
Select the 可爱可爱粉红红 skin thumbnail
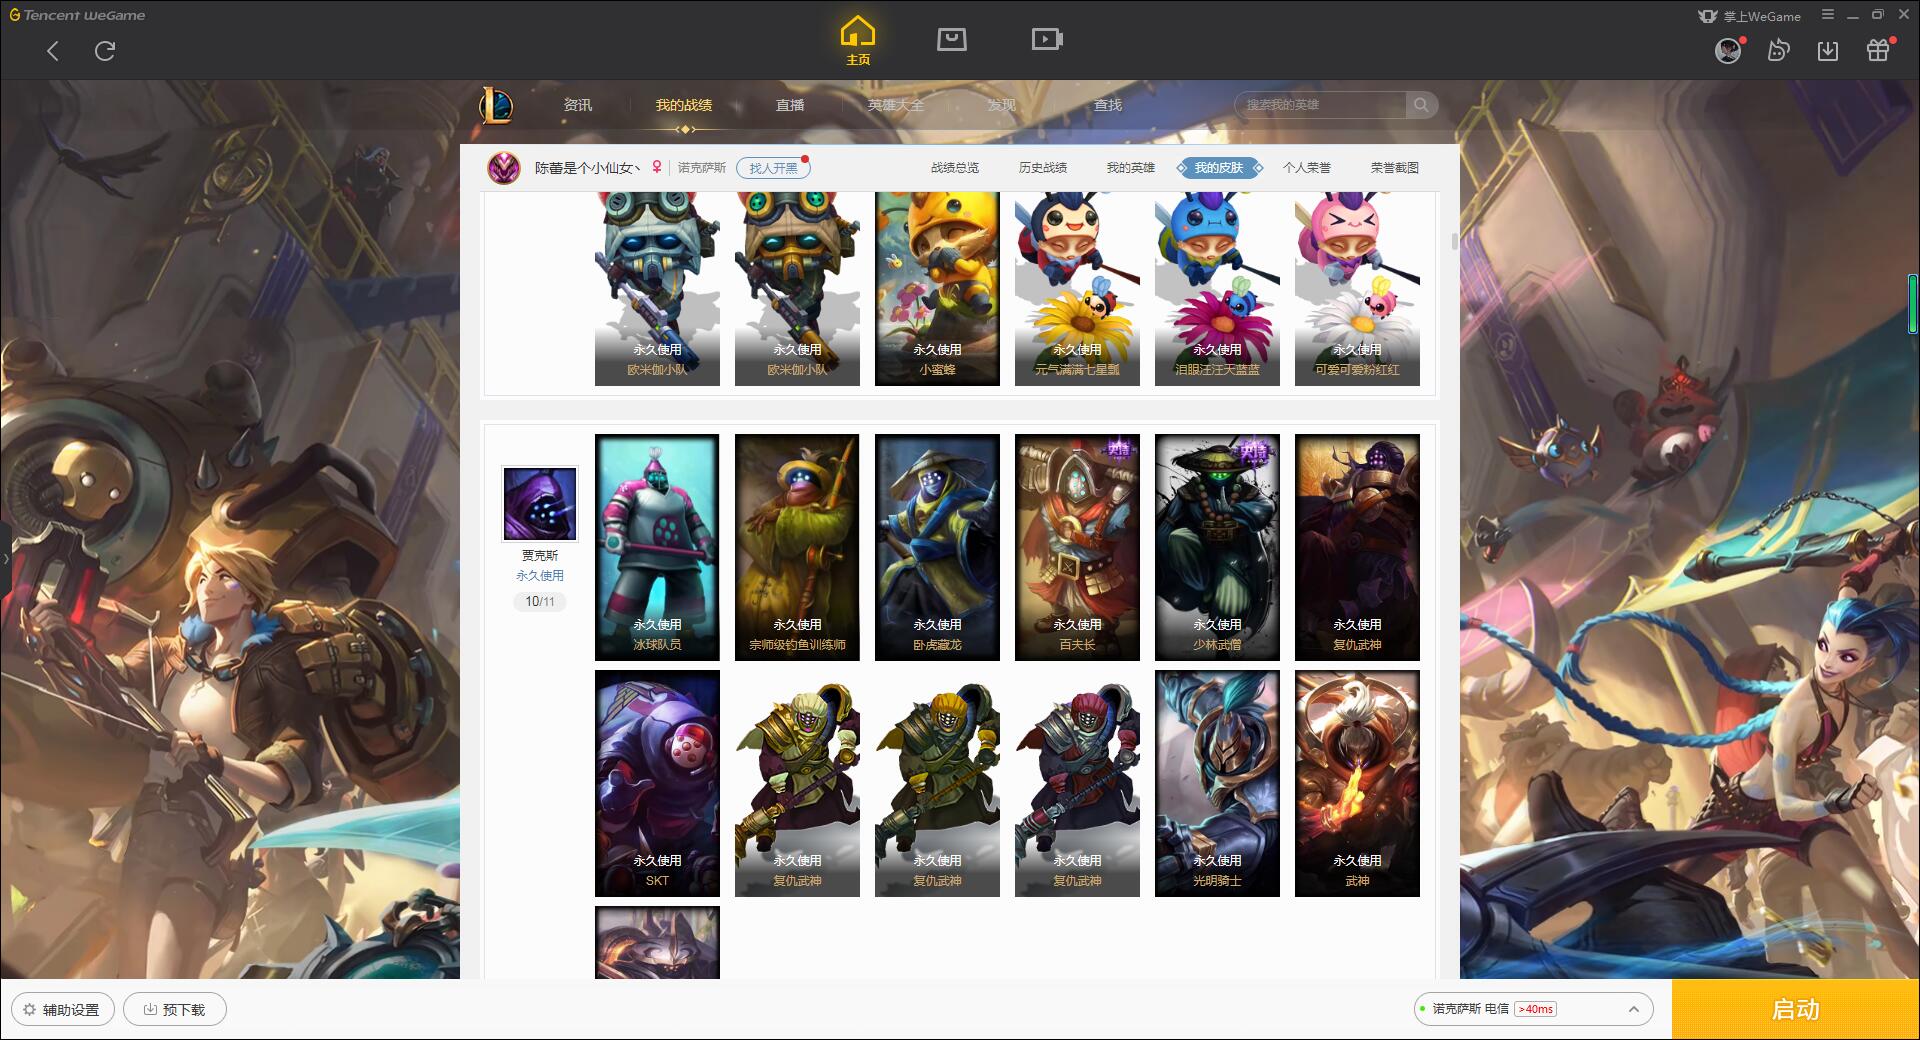click(x=1357, y=289)
